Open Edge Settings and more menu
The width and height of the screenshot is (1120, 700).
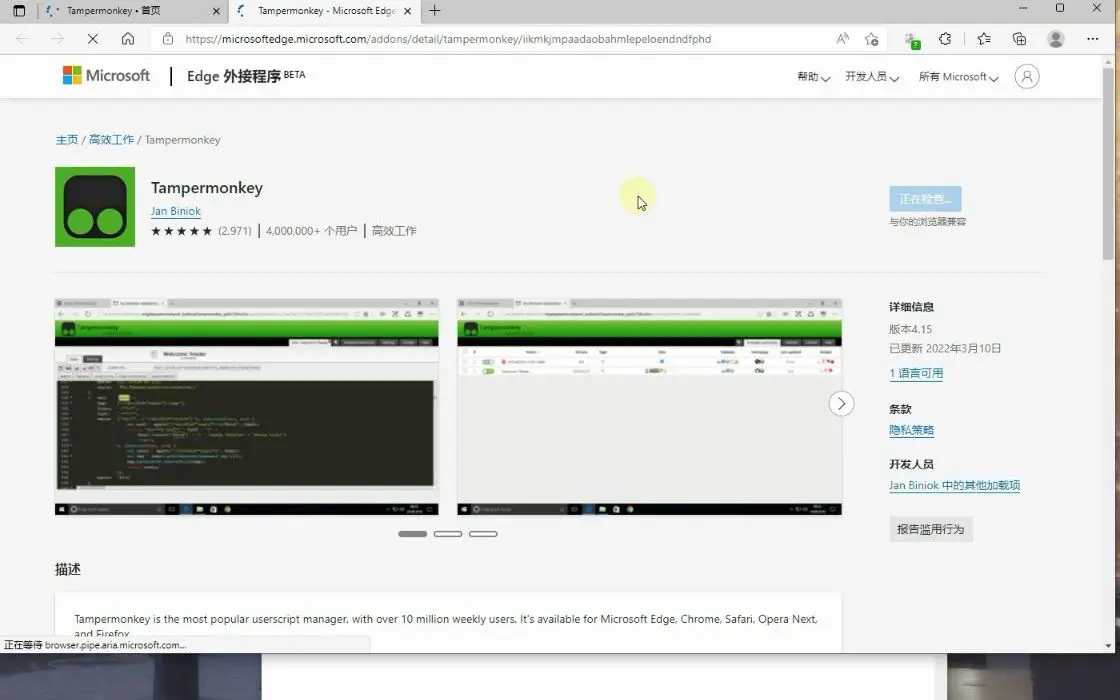click(x=1092, y=39)
